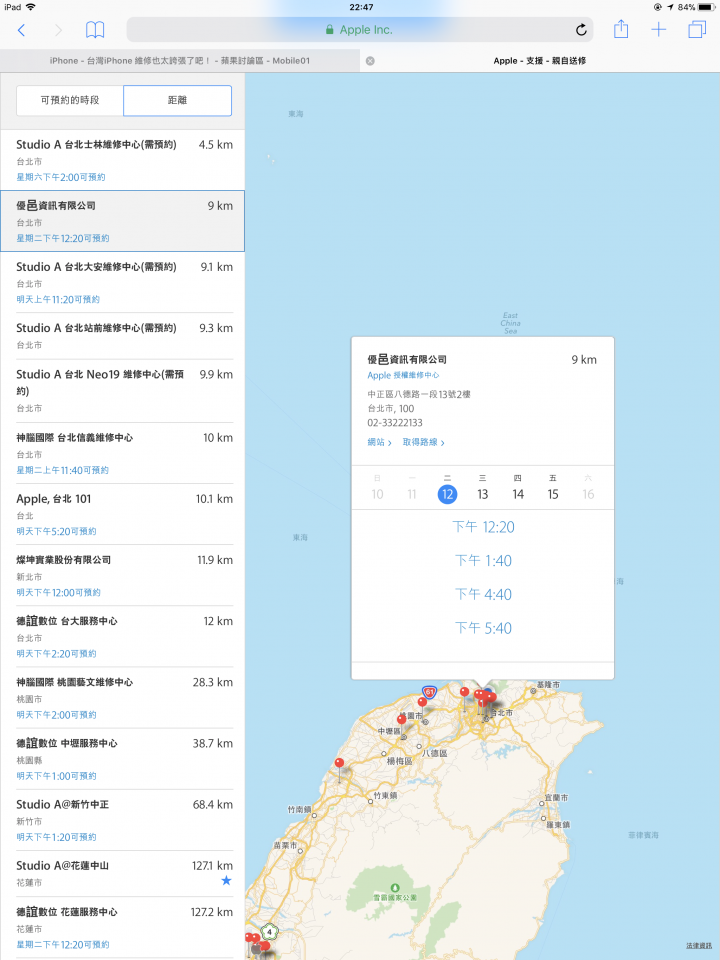Image resolution: width=720 pixels, height=960 pixels.
Task: Select Studio A@花蓮中山
Action: (122, 874)
